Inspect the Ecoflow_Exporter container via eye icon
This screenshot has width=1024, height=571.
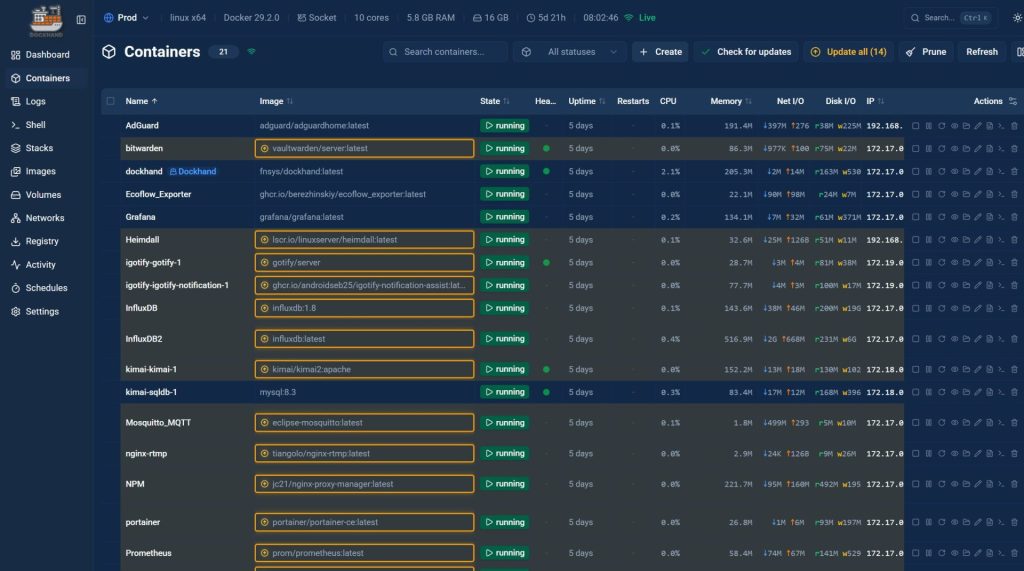(x=954, y=194)
